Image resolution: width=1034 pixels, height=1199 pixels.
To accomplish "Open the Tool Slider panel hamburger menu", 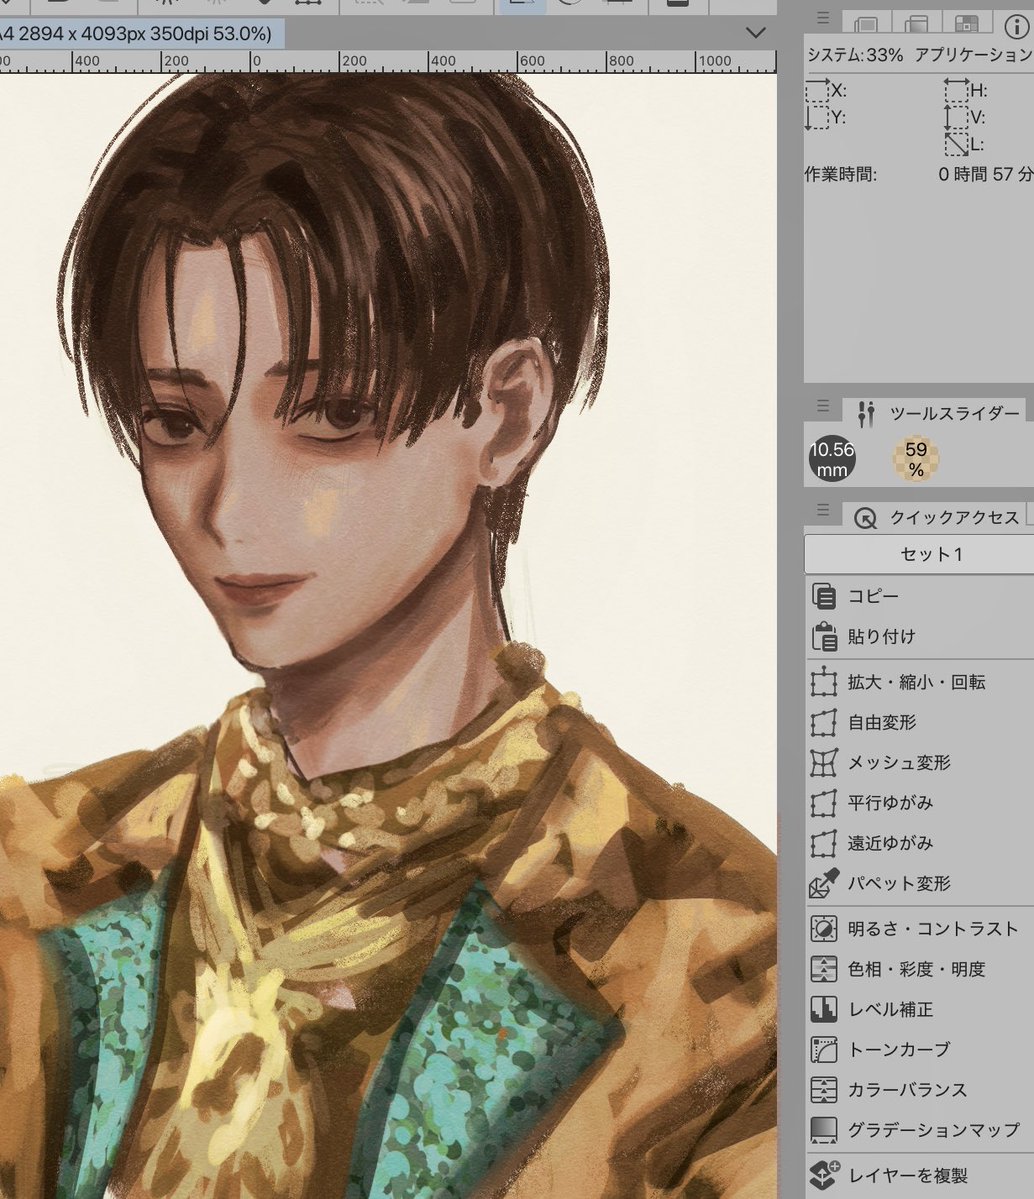I will click(823, 406).
